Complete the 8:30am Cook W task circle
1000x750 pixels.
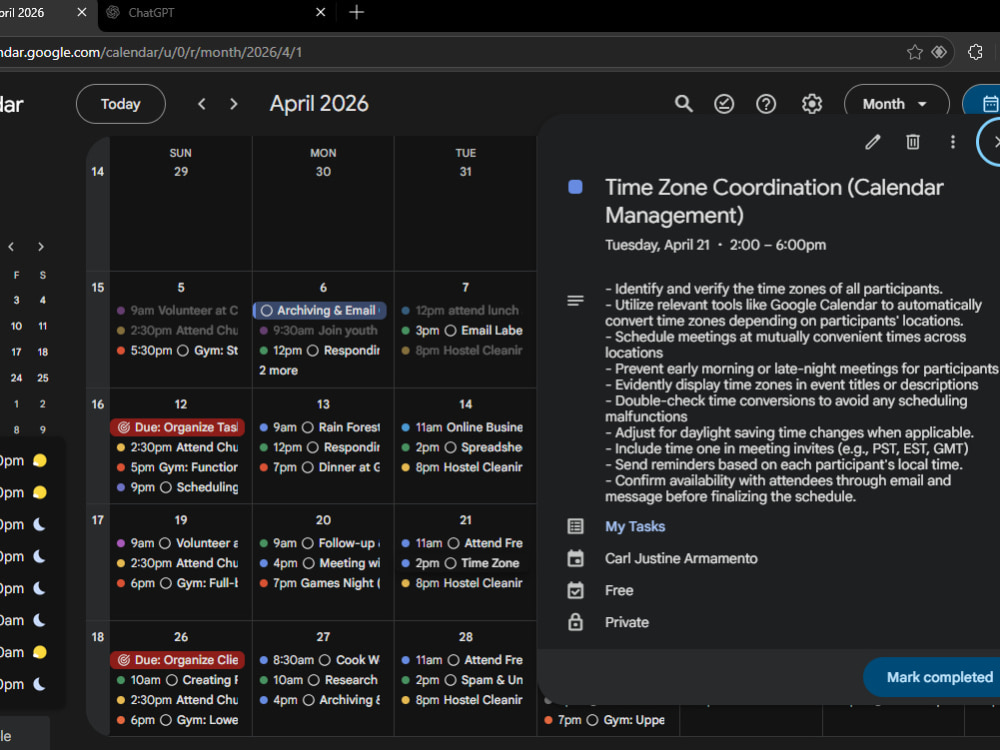(x=325, y=660)
